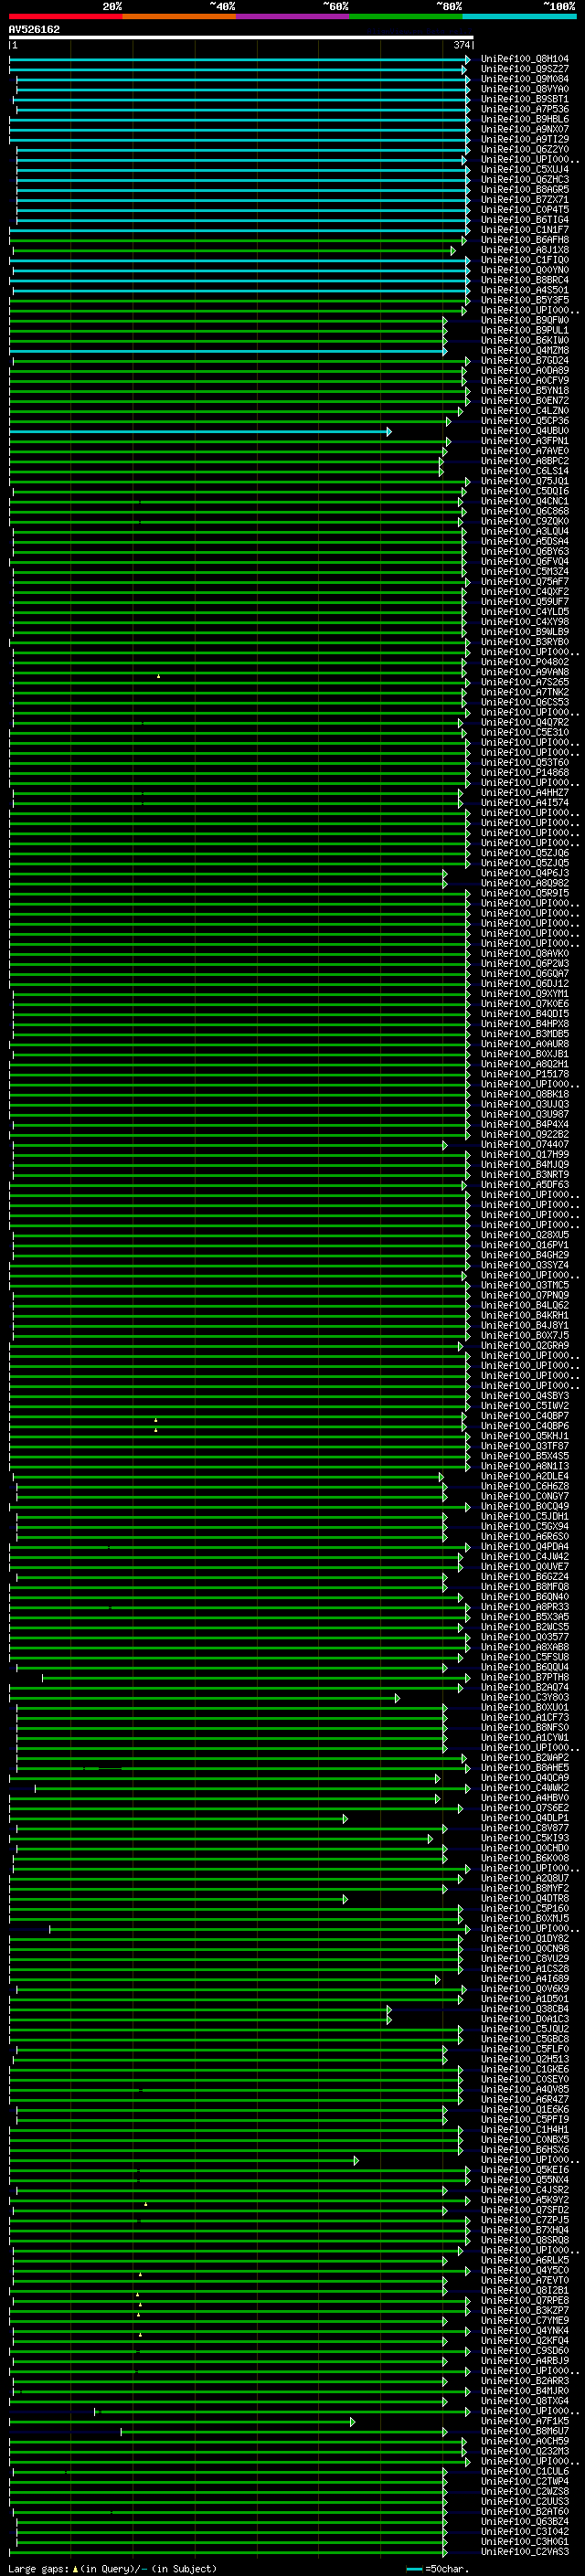Select the UniRef100_Q6Z2Y0 label

524,149
